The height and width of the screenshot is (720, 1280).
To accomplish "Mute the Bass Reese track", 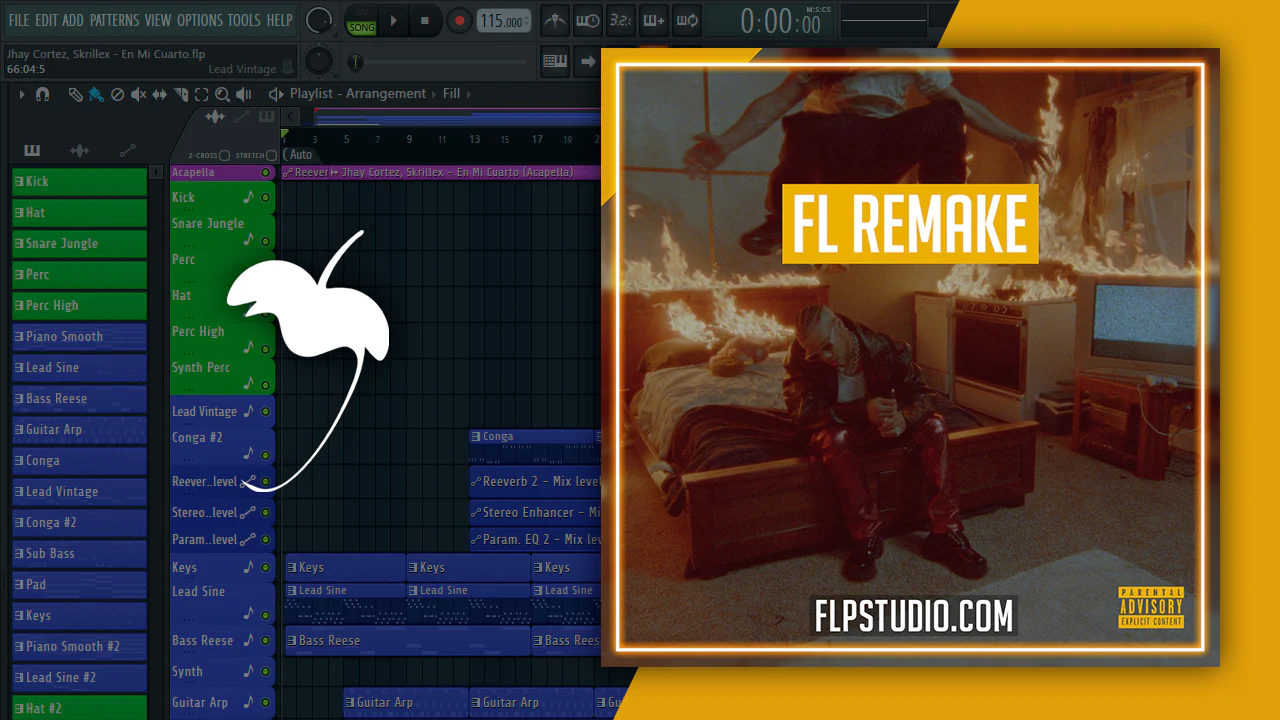I will pos(265,641).
